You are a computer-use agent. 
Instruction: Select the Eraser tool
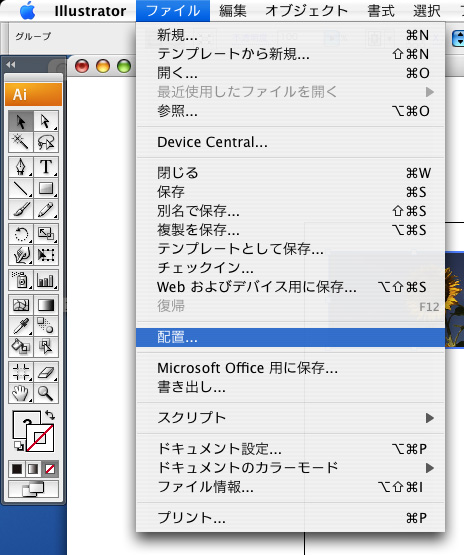(x=46, y=372)
